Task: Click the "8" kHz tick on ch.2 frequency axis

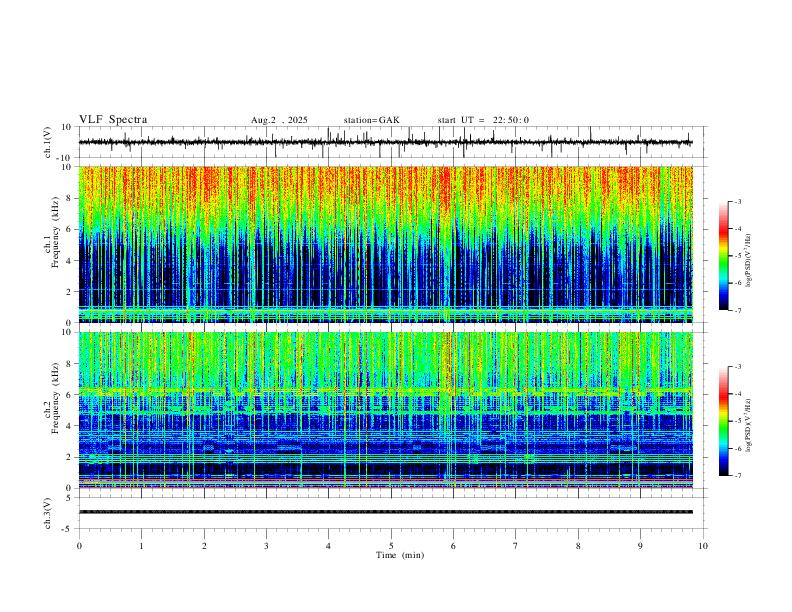Action: (70, 364)
